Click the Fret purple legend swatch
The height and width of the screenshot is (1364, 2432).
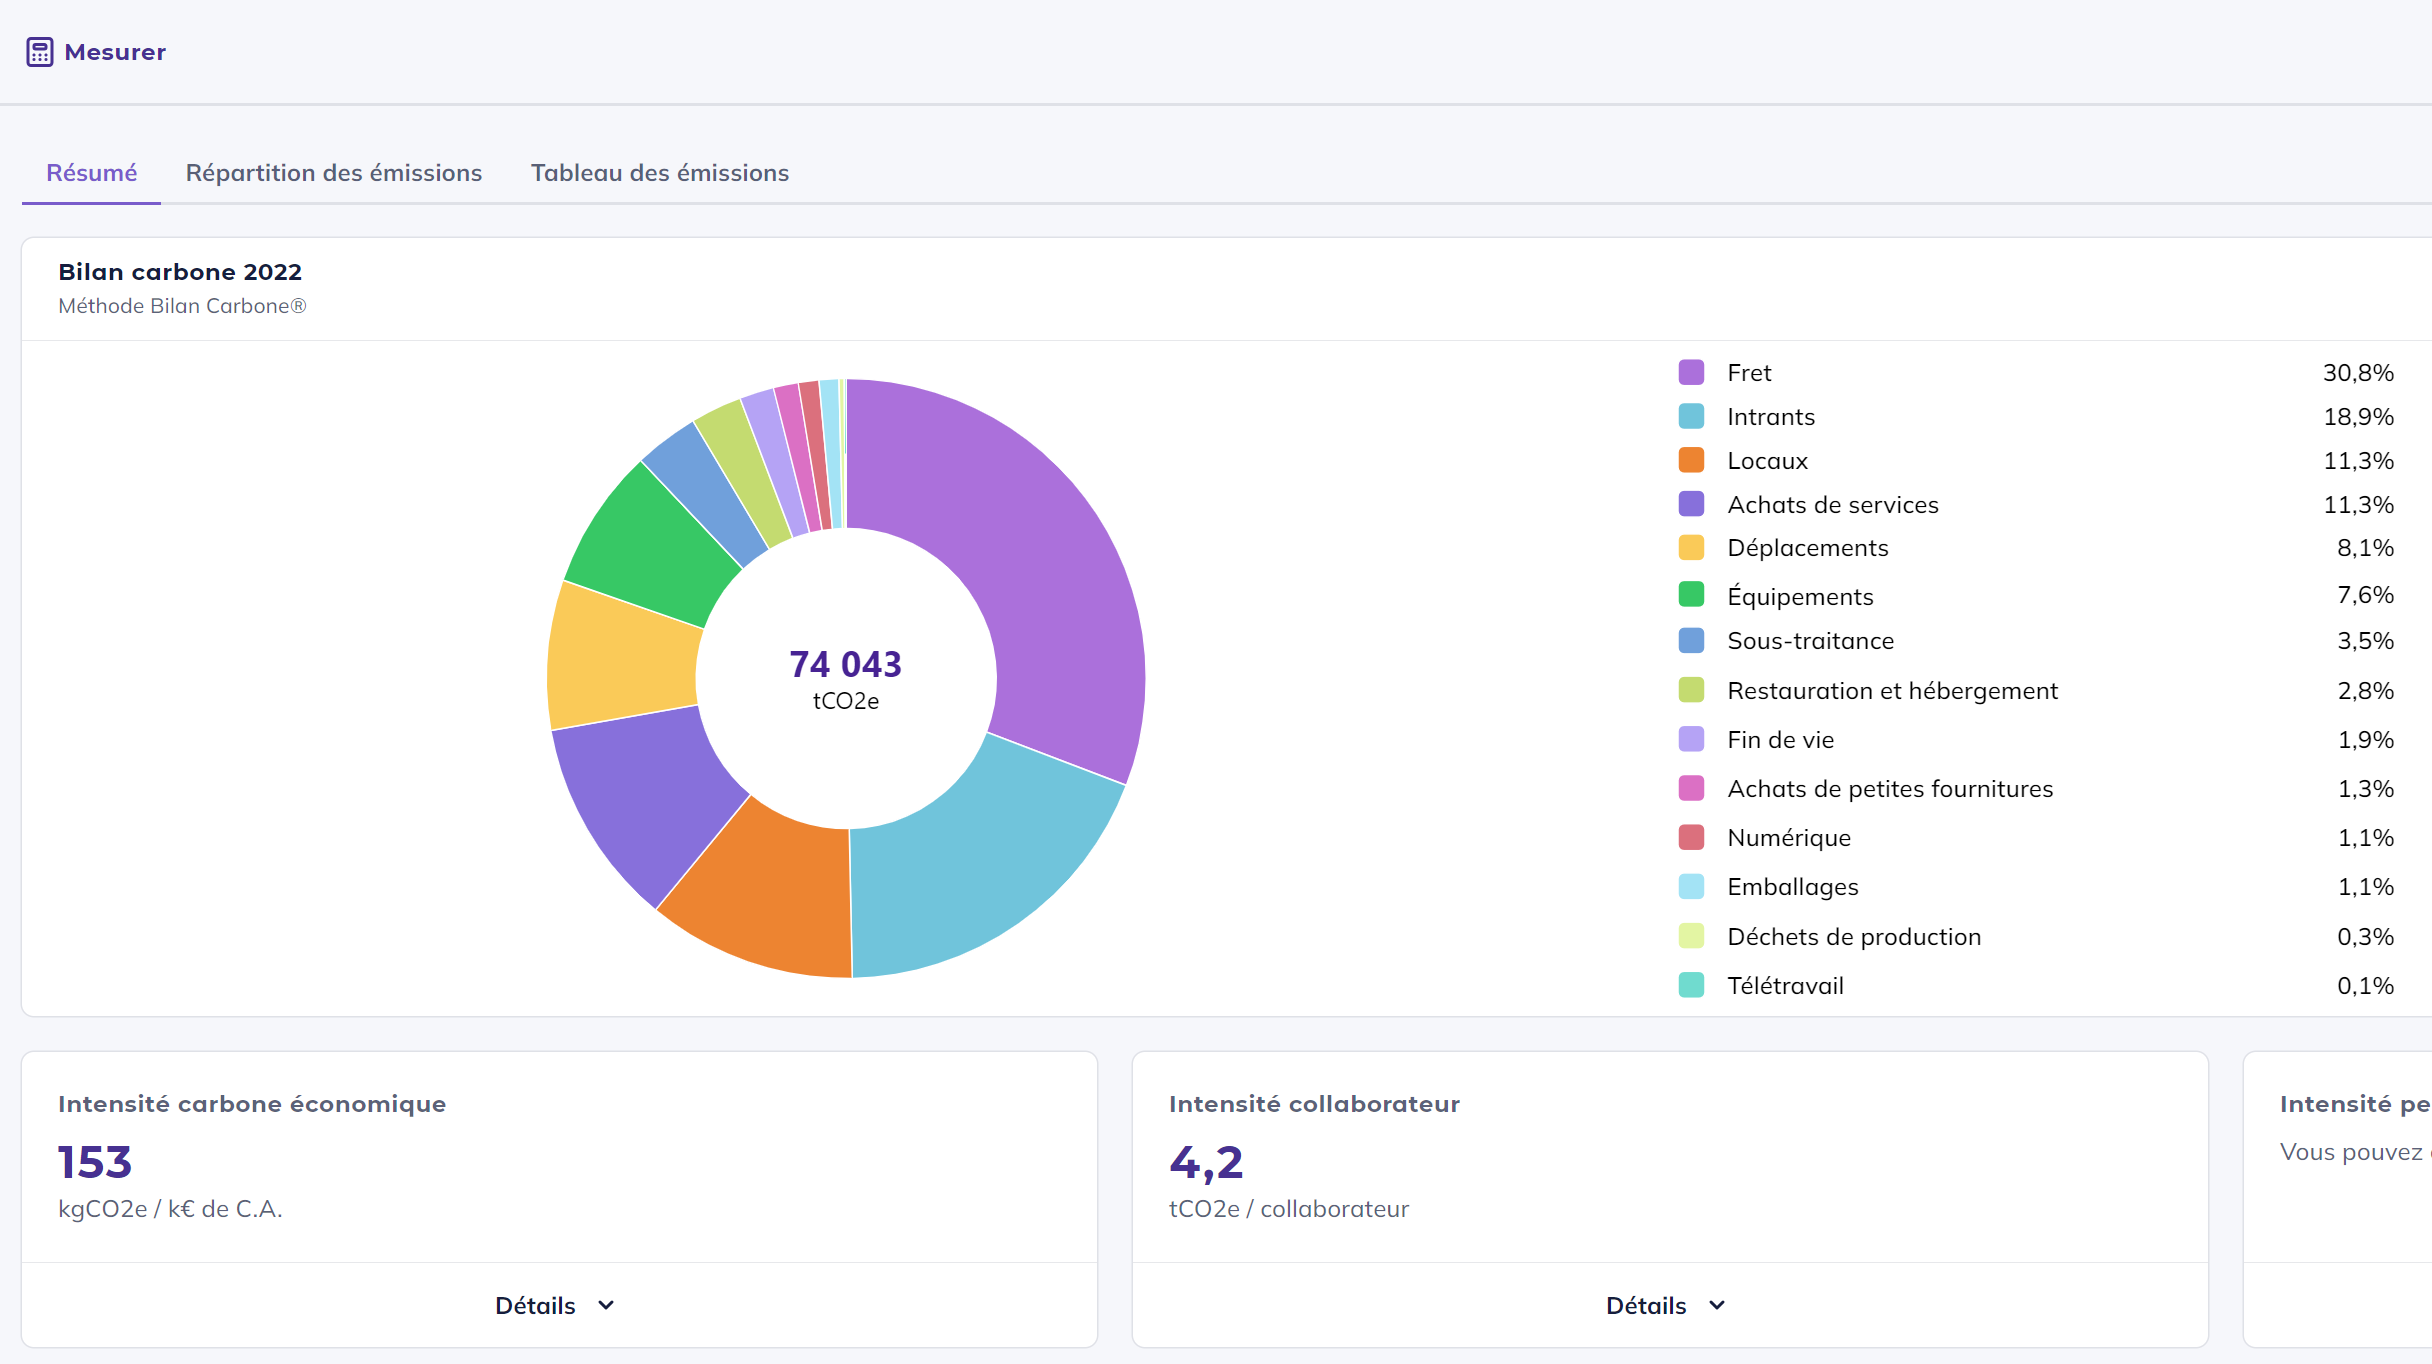click(x=1691, y=373)
